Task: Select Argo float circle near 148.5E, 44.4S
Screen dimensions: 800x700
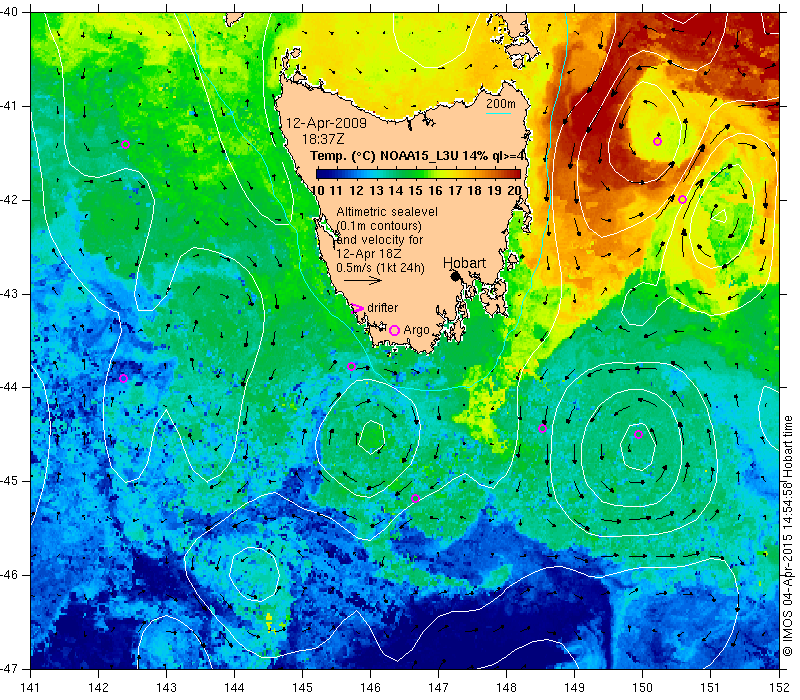Action: 542,429
